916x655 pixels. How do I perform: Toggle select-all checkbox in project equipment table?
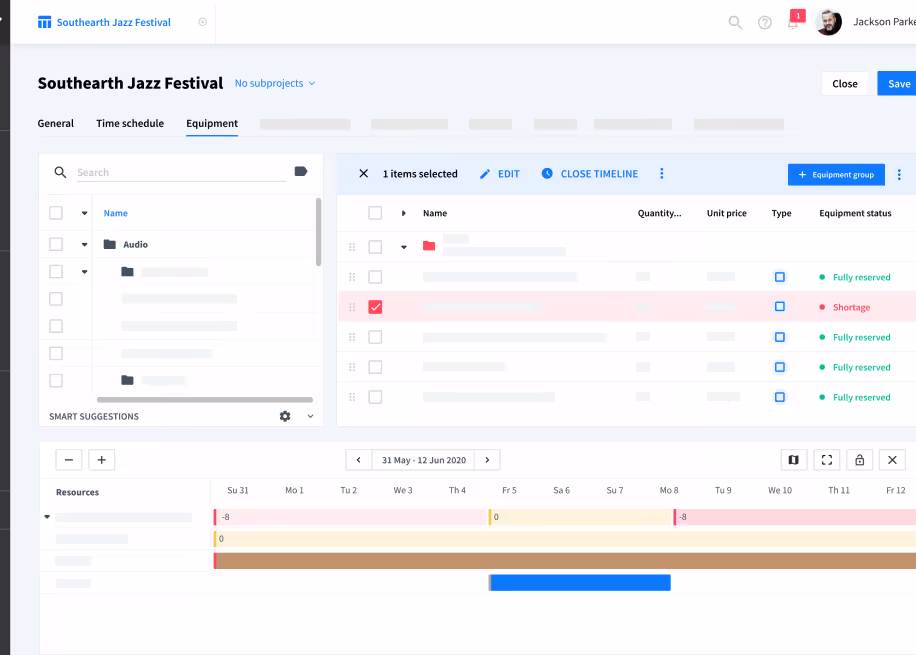(375, 213)
